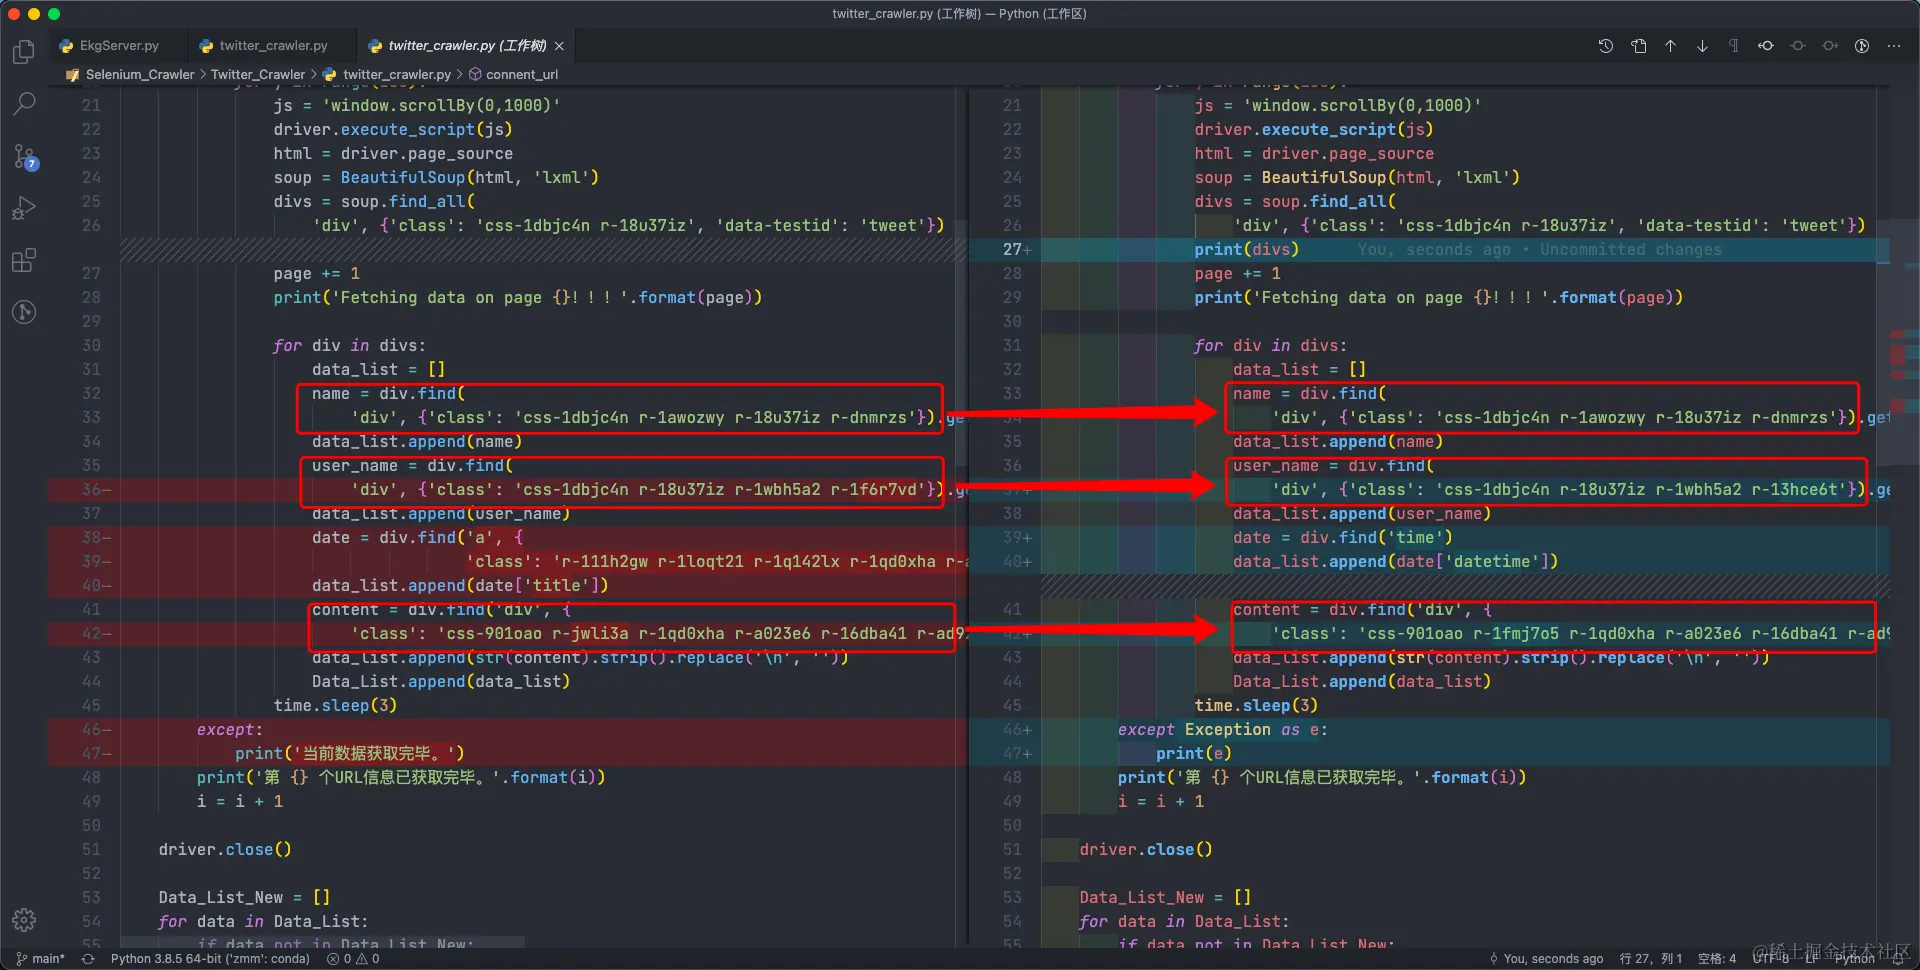The image size is (1920, 970).
Task: Go to previous change with up arrow
Action: point(1670,46)
